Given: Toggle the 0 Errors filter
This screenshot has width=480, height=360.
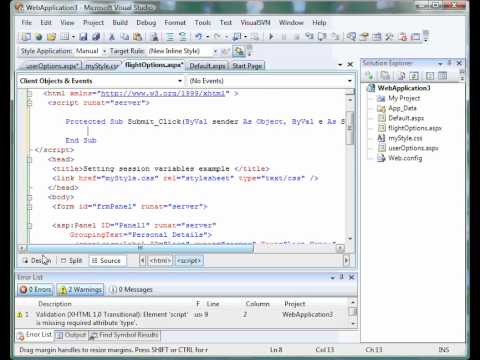Looking at the screenshot, I should click(x=35, y=289).
